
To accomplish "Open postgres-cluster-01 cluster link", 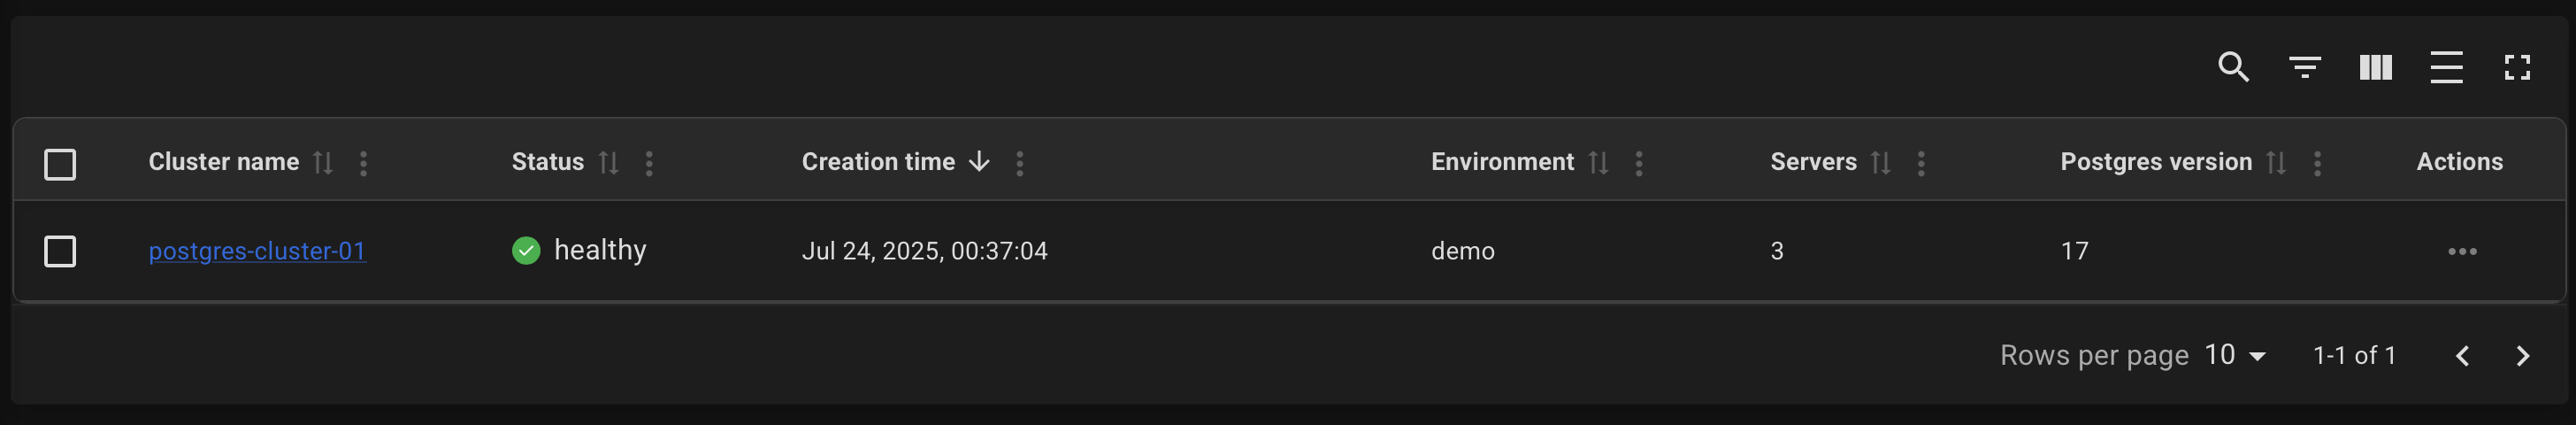I will tap(257, 251).
